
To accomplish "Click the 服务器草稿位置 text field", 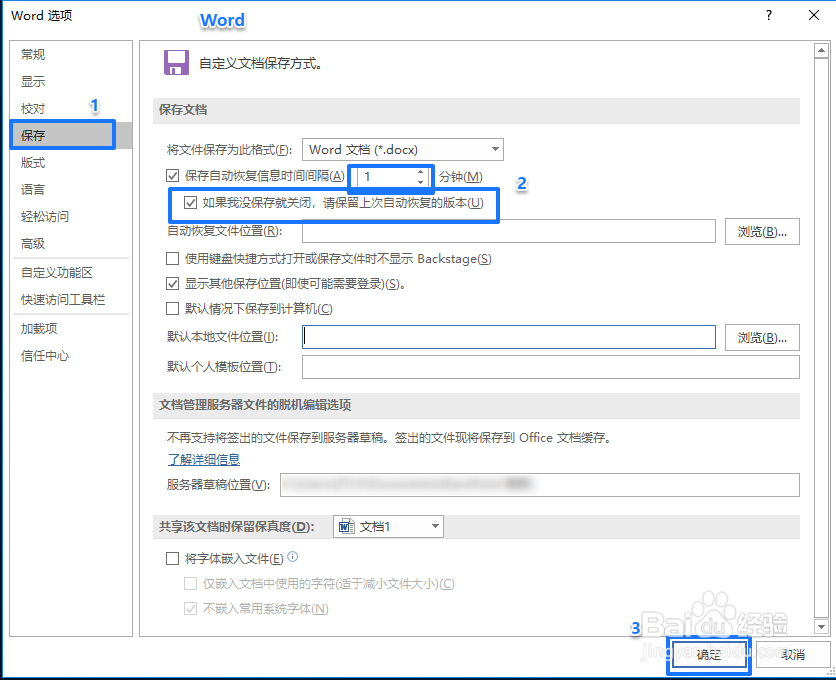I will 540,485.
